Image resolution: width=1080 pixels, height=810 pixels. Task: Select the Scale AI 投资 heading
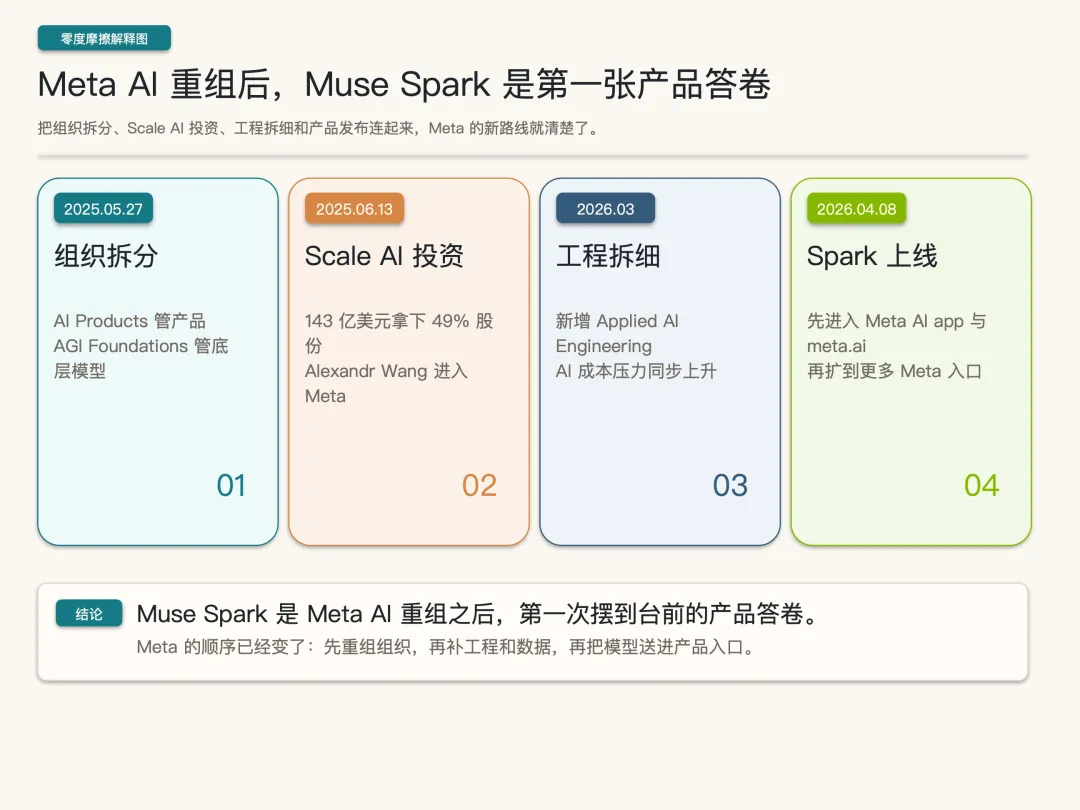pyautogui.click(x=384, y=256)
